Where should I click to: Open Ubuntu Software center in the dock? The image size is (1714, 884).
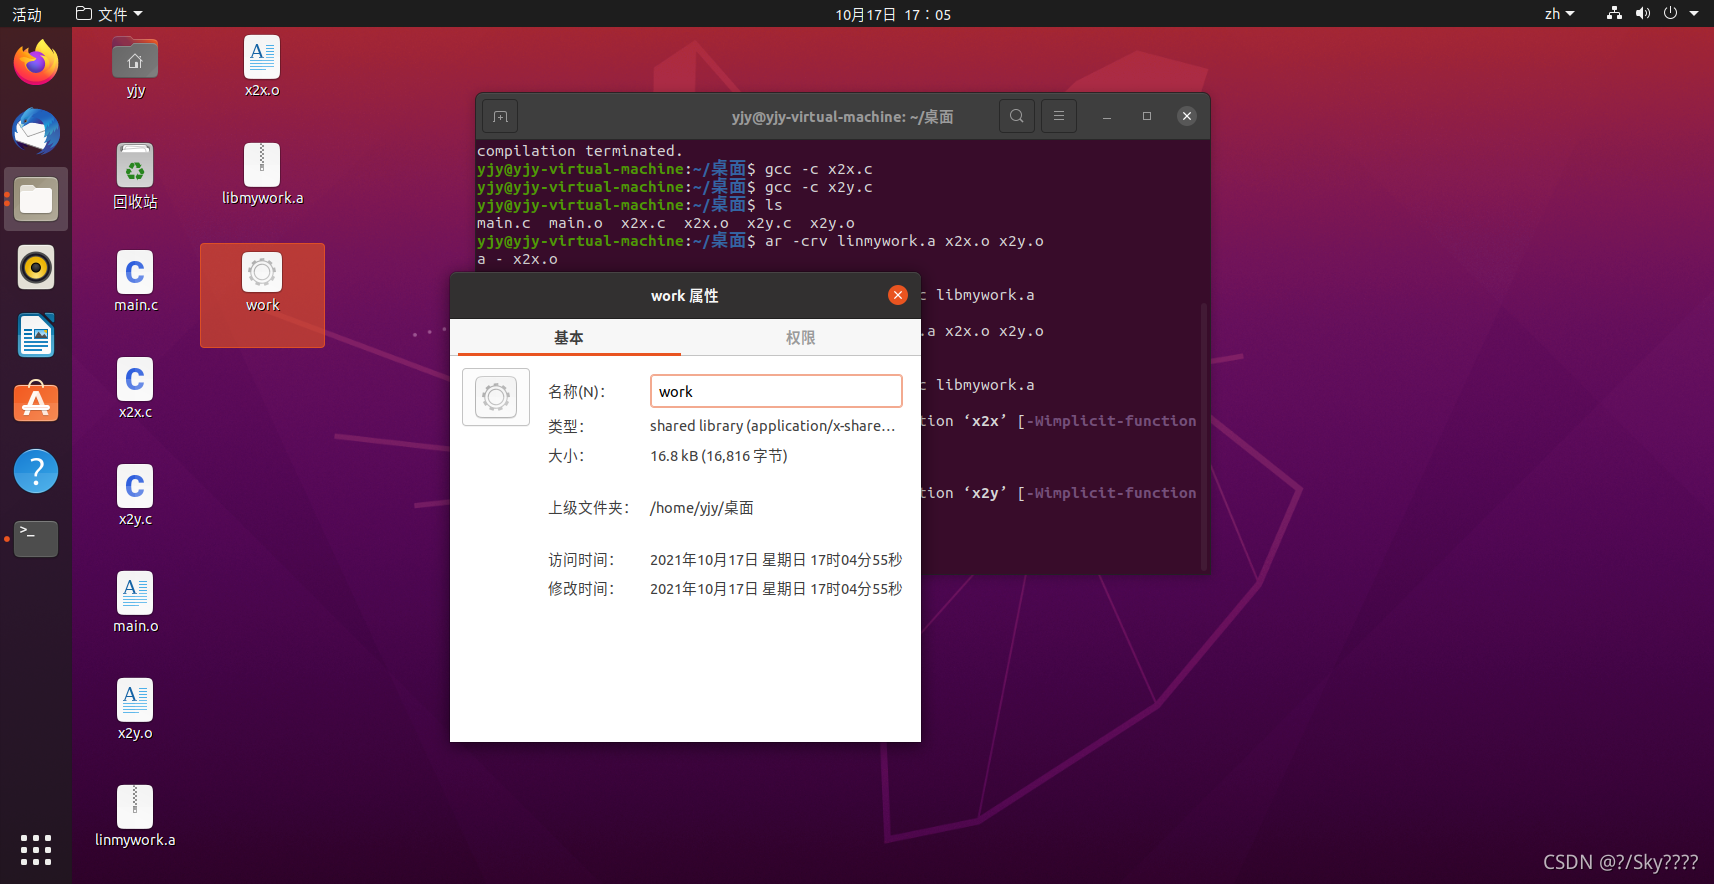[x=36, y=403]
